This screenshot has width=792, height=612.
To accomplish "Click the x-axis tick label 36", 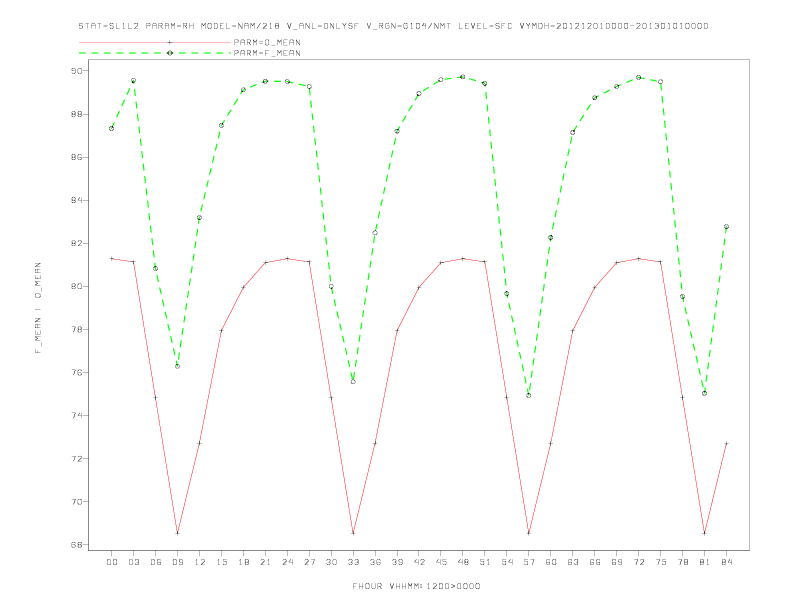I will 375,562.
